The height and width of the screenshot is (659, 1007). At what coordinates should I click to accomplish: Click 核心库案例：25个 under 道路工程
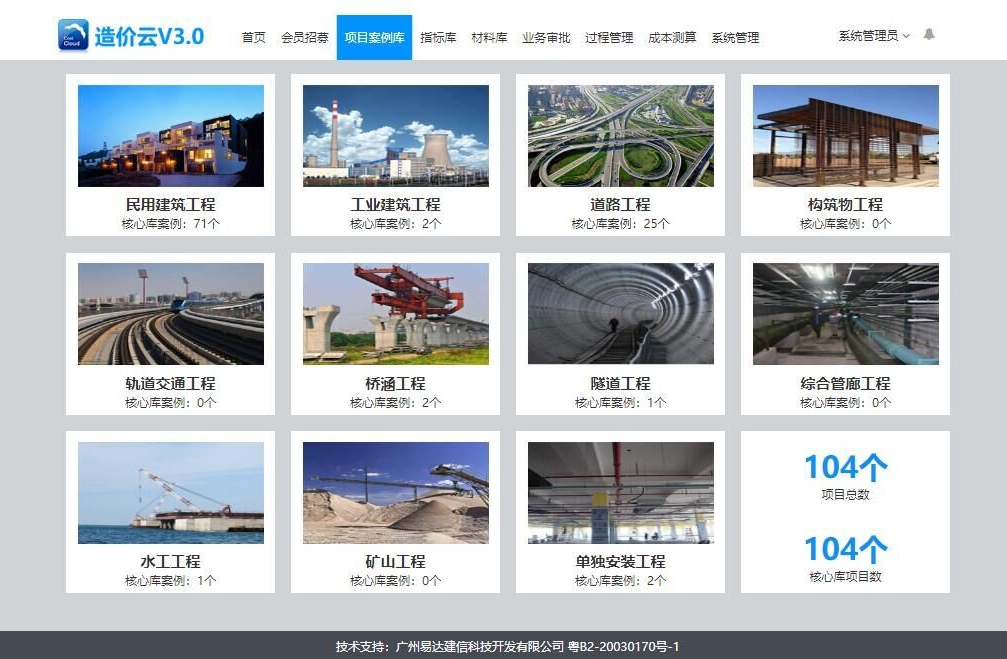pyautogui.click(x=620, y=224)
